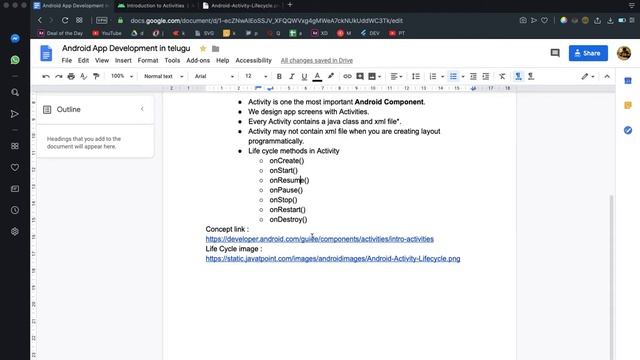Open YouTube bookmark
The image size is (640, 360).
pyautogui.click(x=107, y=33)
